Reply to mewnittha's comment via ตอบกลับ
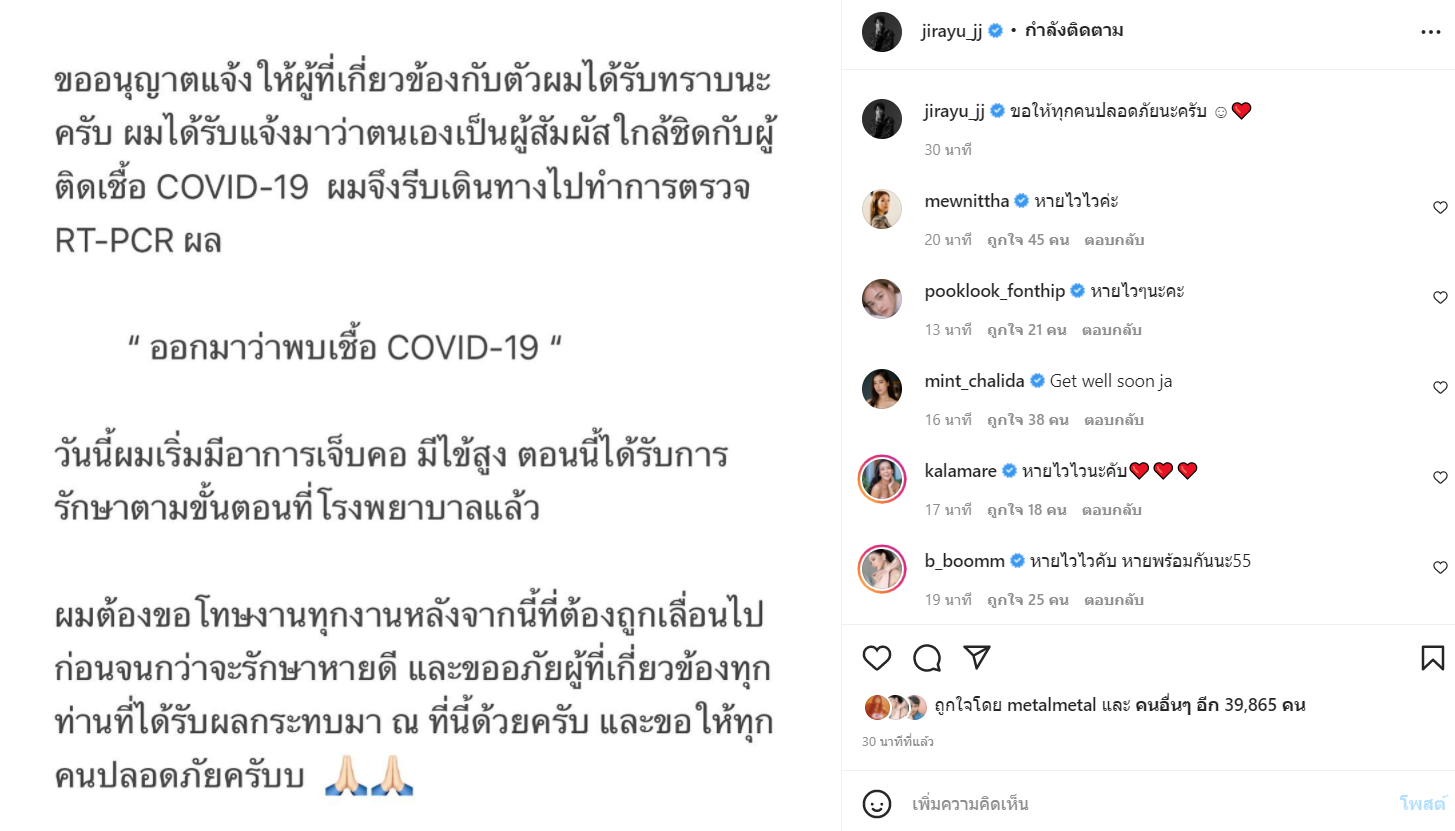Viewport: 1455px width, 831px height. coord(1114,240)
